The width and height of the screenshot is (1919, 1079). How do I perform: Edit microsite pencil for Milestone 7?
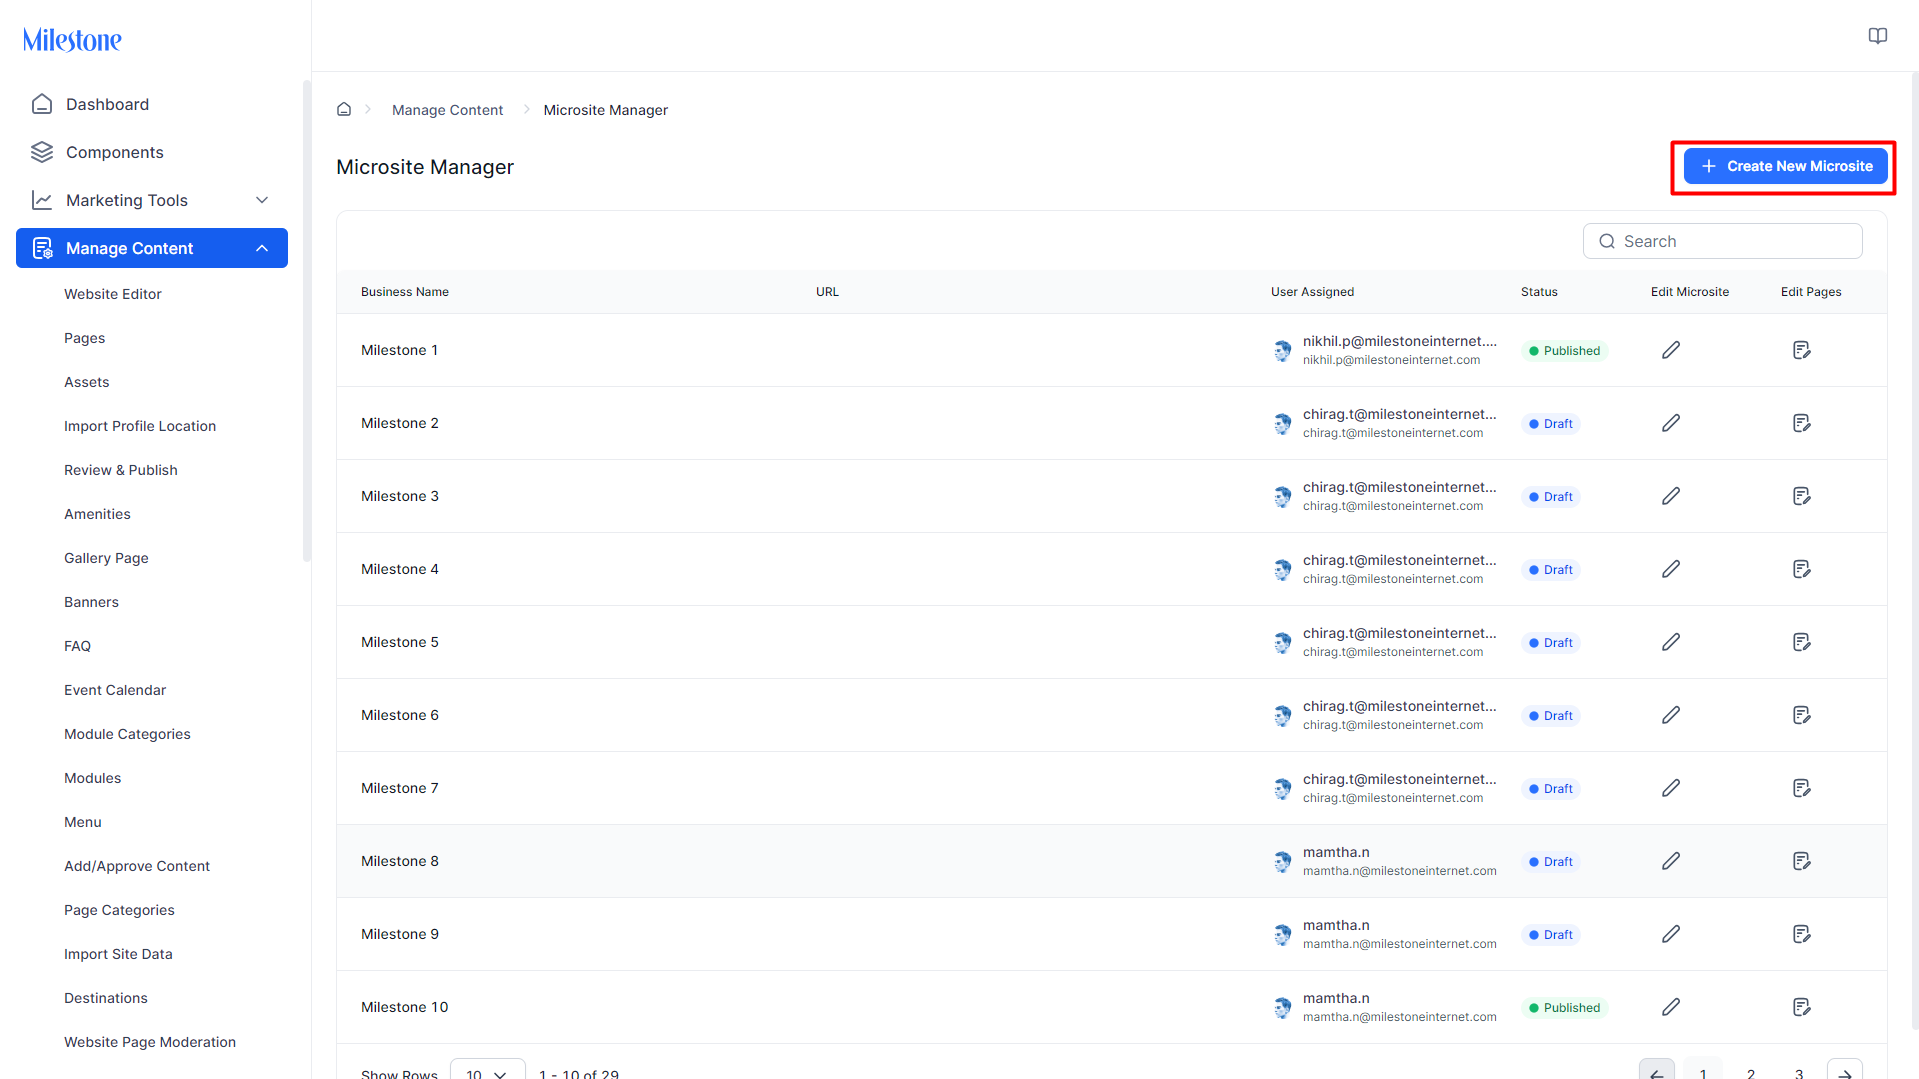(x=1671, y=788)
